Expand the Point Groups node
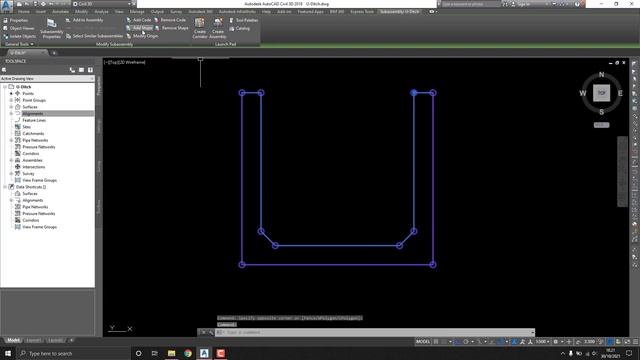The height and width of the screenshot is (360, 640). click(x=11, y=100)
